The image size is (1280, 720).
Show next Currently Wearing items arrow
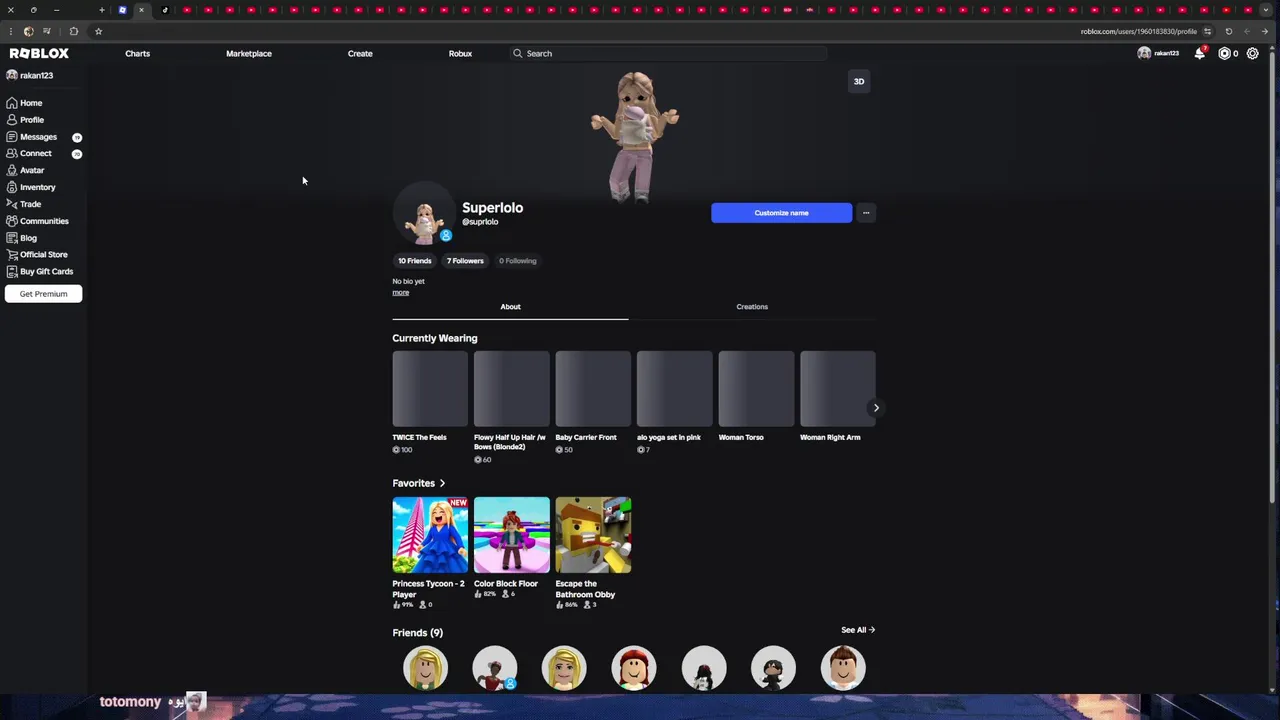[x=876, y=407]
